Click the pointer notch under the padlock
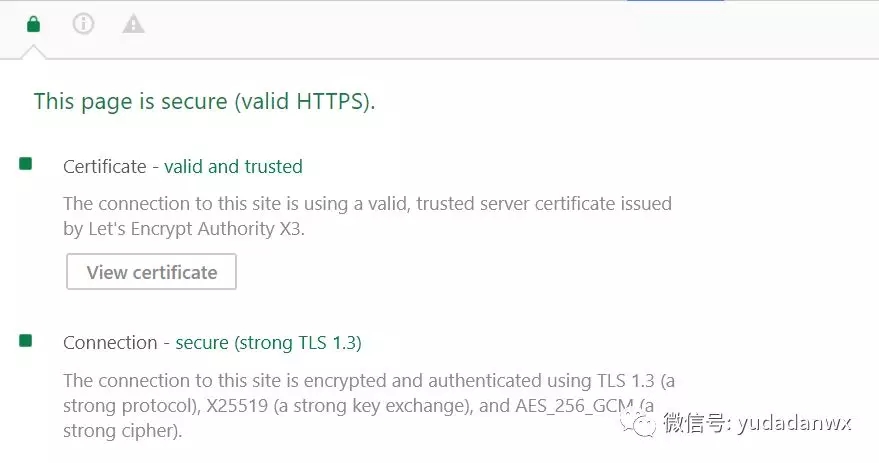Viewport: 879px width, 463px height. click(x=34, y=52)
